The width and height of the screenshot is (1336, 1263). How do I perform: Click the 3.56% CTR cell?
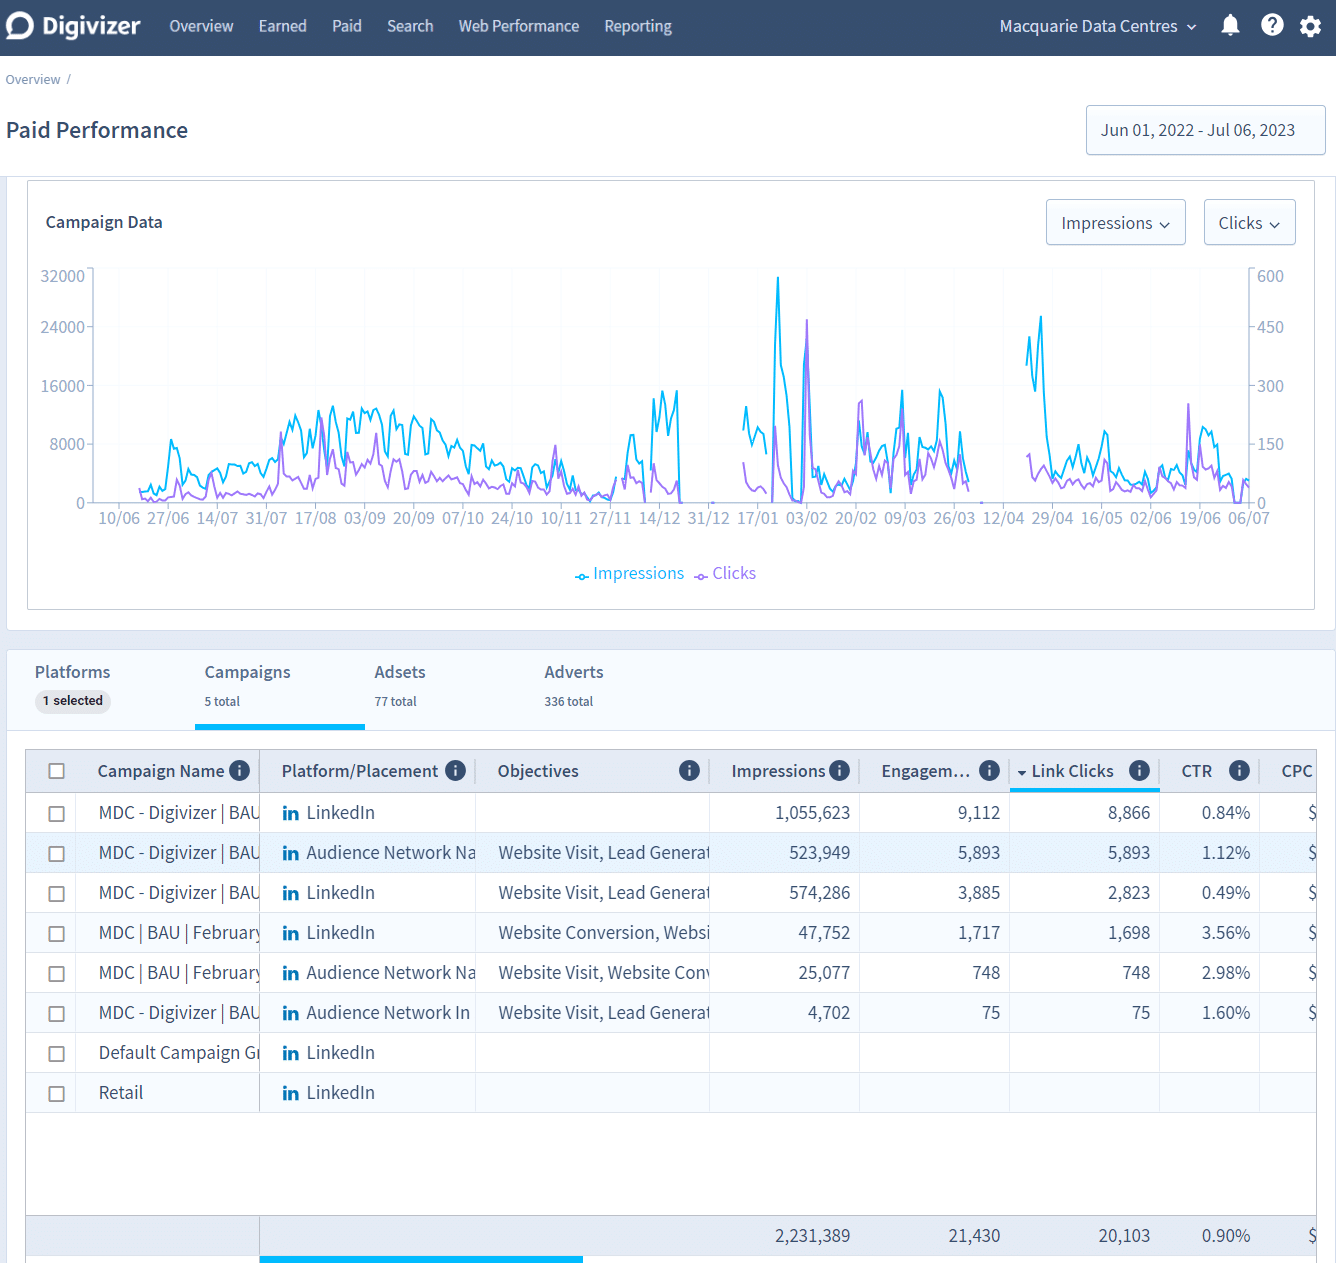(x=1226, y=933)
